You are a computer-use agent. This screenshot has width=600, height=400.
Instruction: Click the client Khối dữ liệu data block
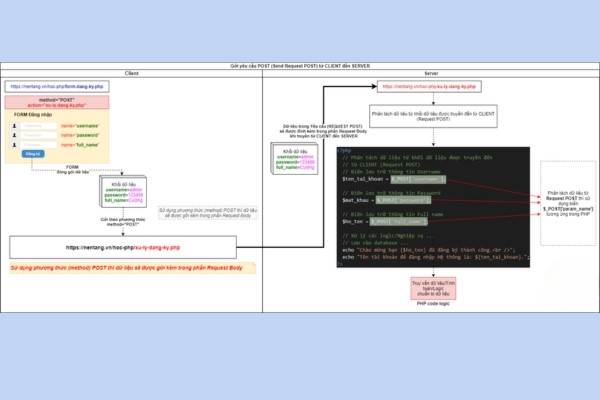123,191
